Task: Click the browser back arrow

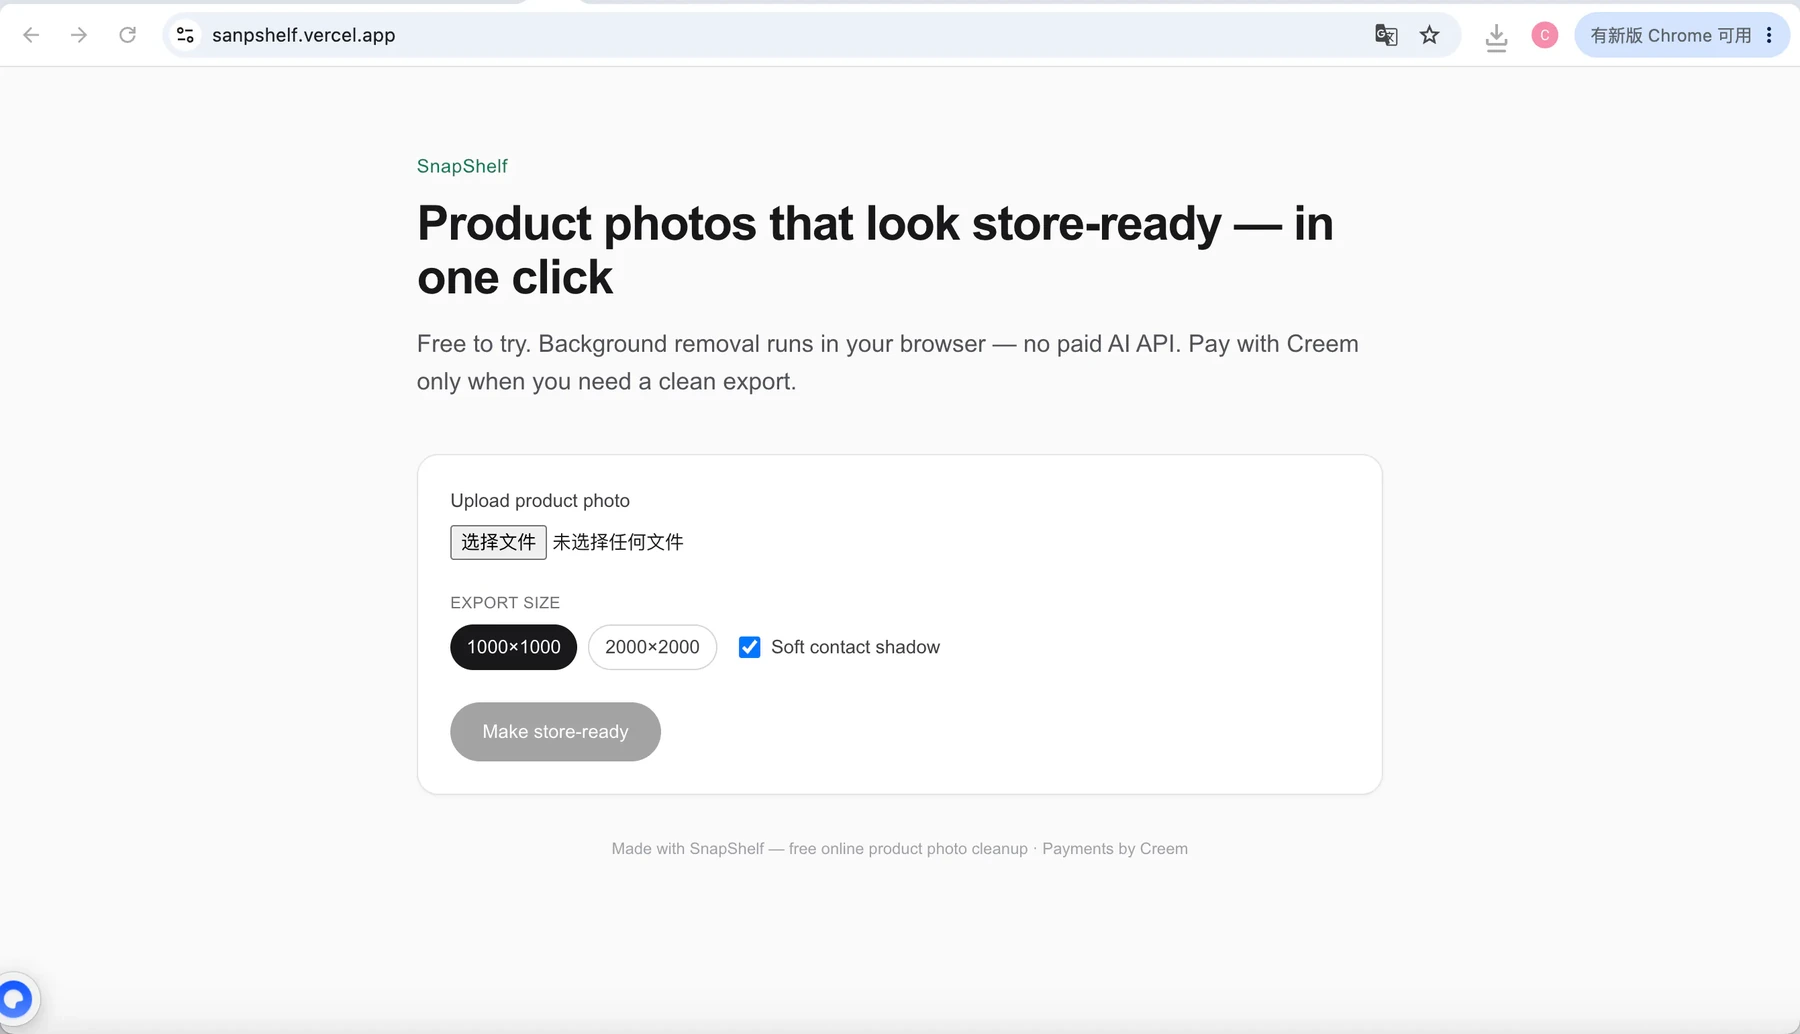Action: point(31,35)
